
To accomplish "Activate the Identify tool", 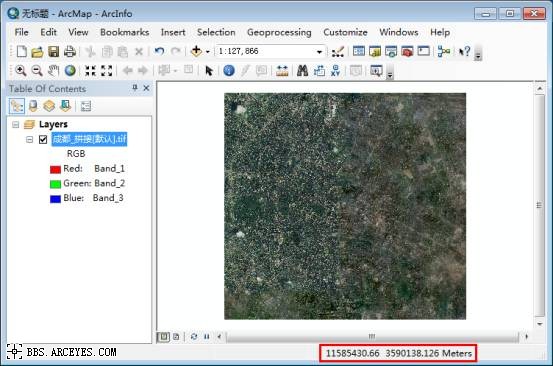I will pyautogui.click(x=229, y=71).
